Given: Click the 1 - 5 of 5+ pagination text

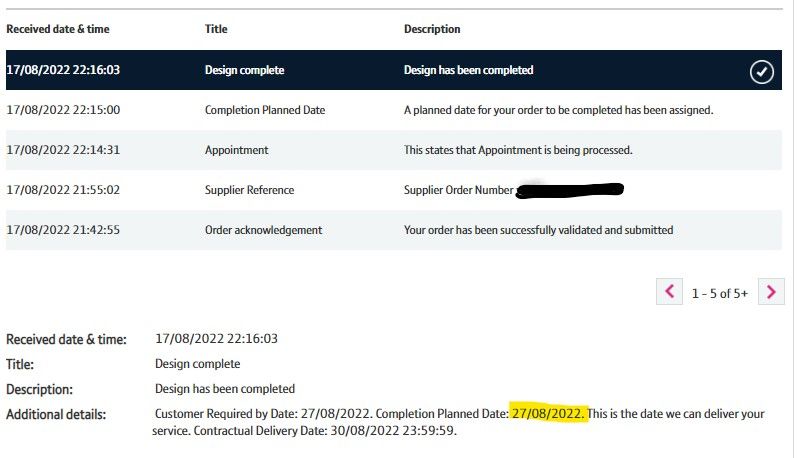Looking at the screenshot, I should coord(720,293).
